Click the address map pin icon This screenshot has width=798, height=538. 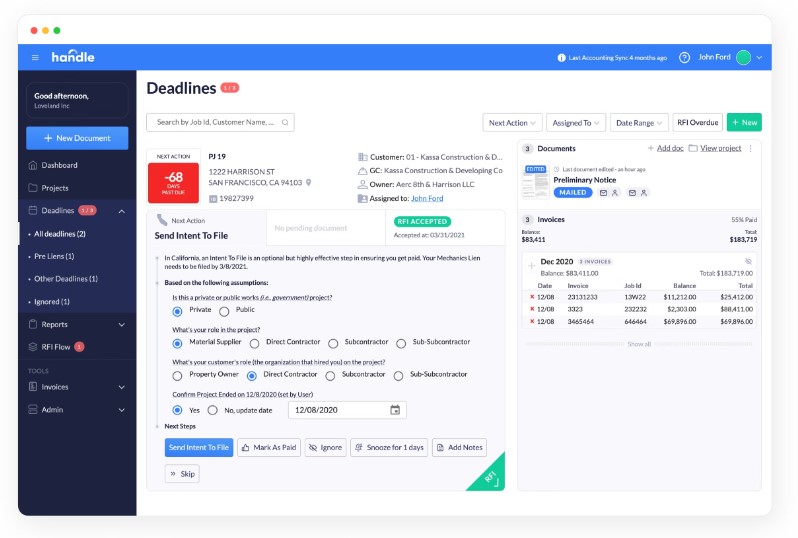point(308,183)
